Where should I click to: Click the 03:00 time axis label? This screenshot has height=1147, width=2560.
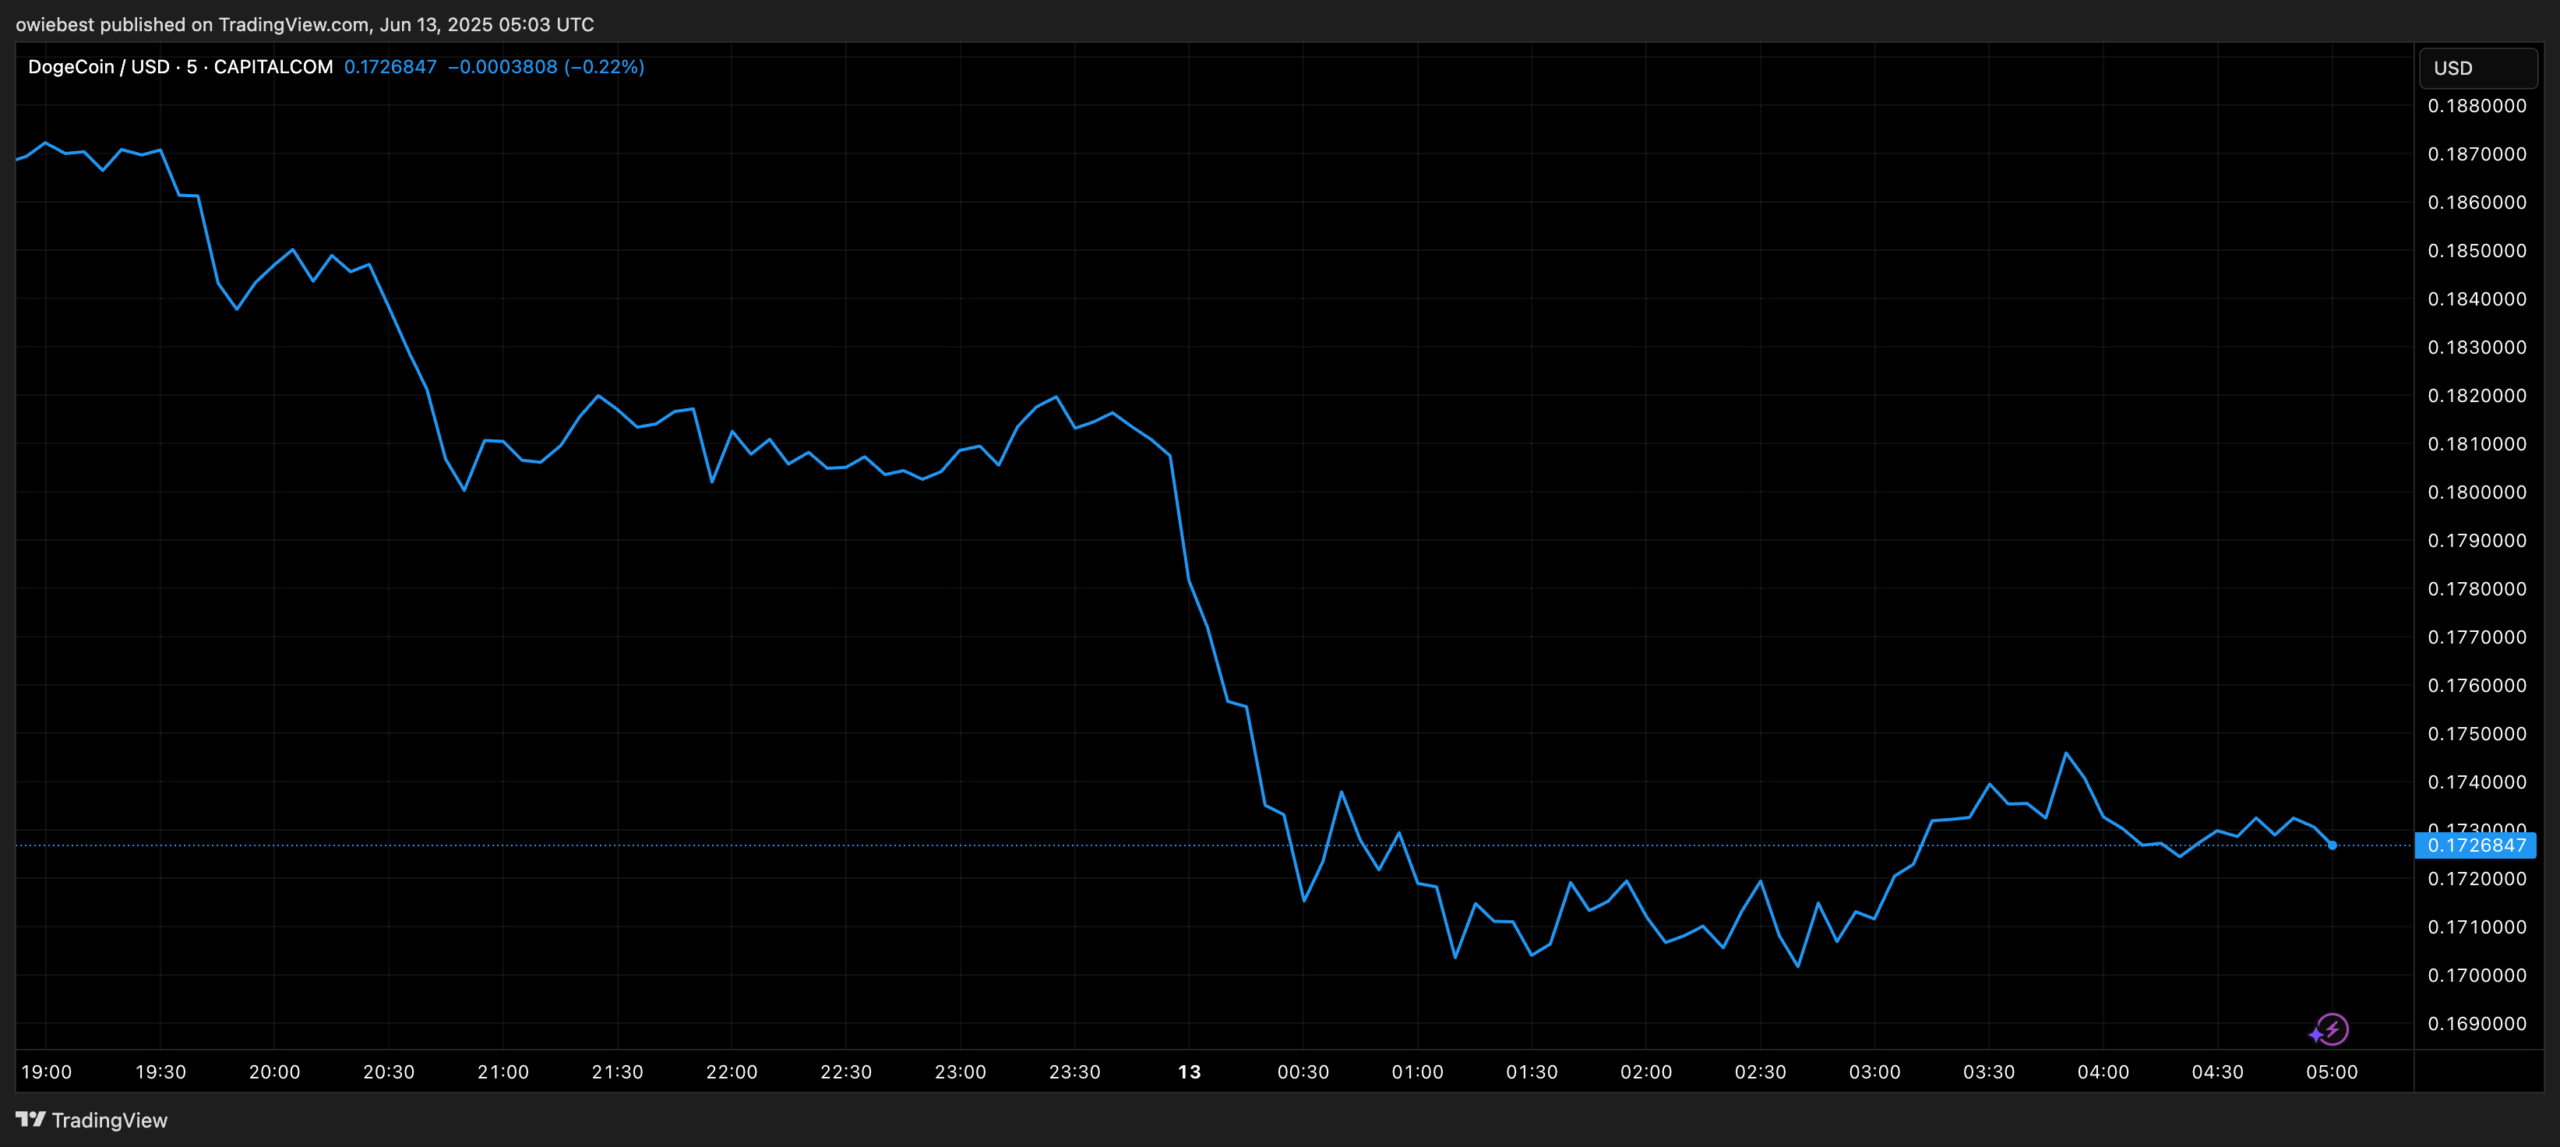1874,1072
